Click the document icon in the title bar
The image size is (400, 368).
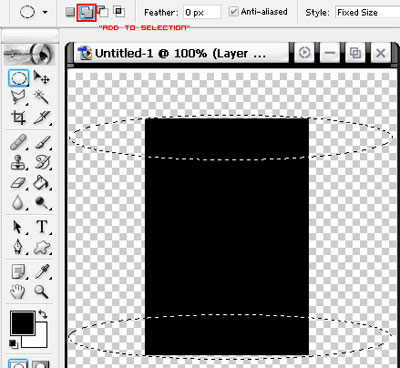84,53
